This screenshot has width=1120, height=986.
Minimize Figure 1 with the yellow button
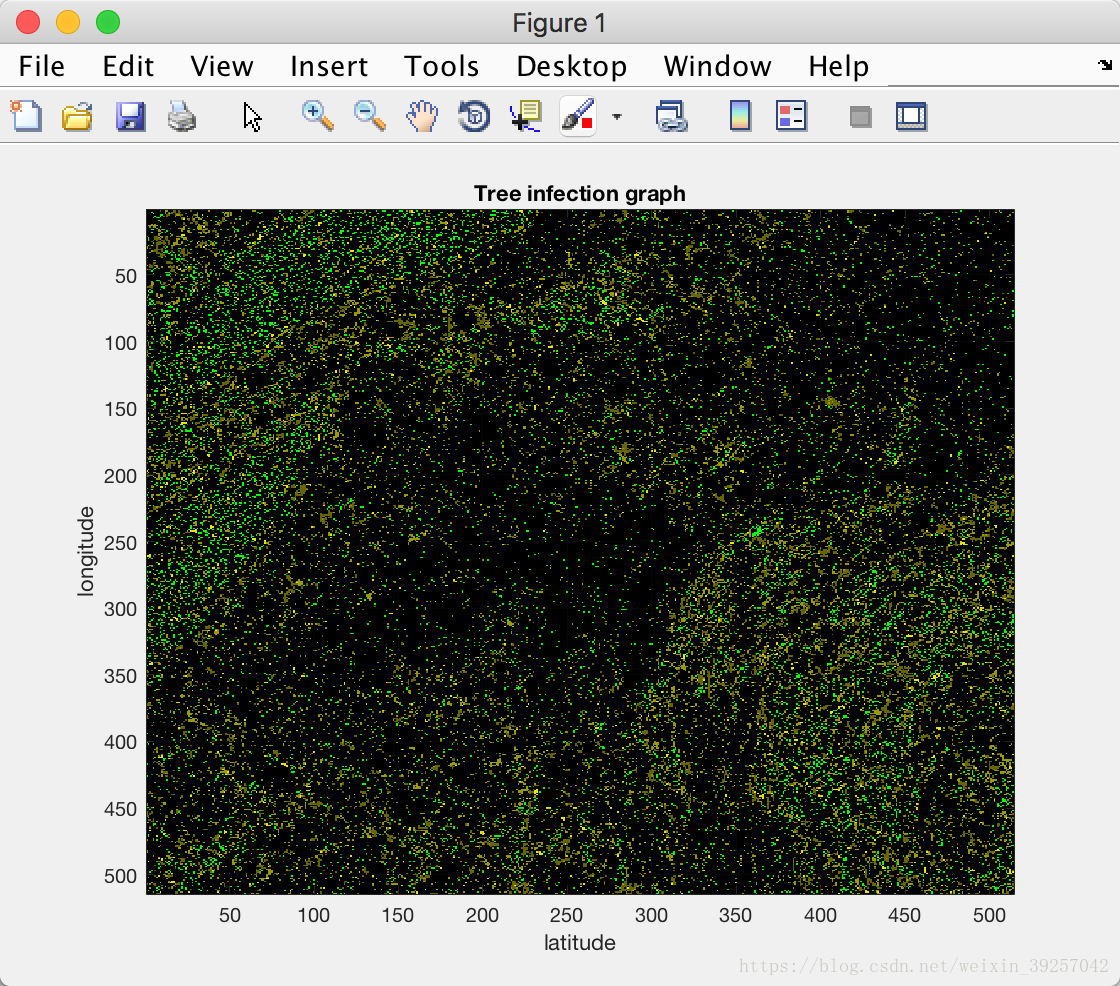pos(68,22)
